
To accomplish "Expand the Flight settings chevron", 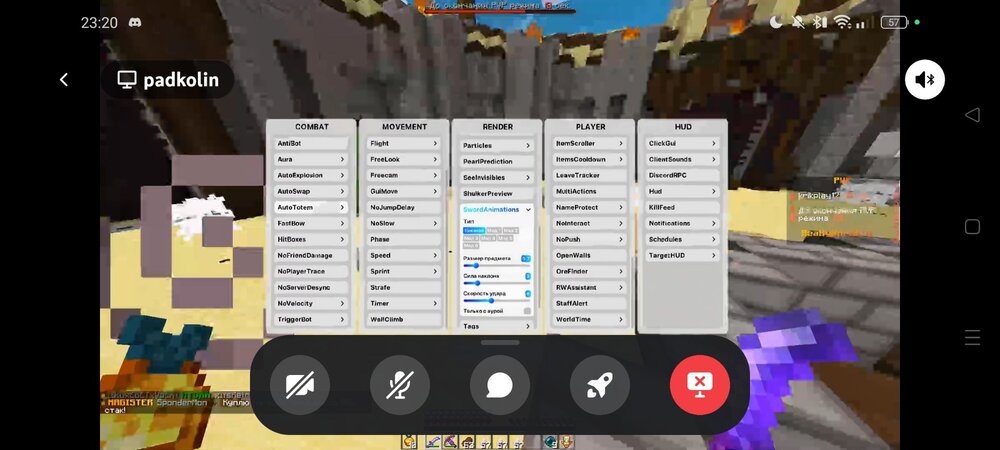I will click(x=435, y=143).
